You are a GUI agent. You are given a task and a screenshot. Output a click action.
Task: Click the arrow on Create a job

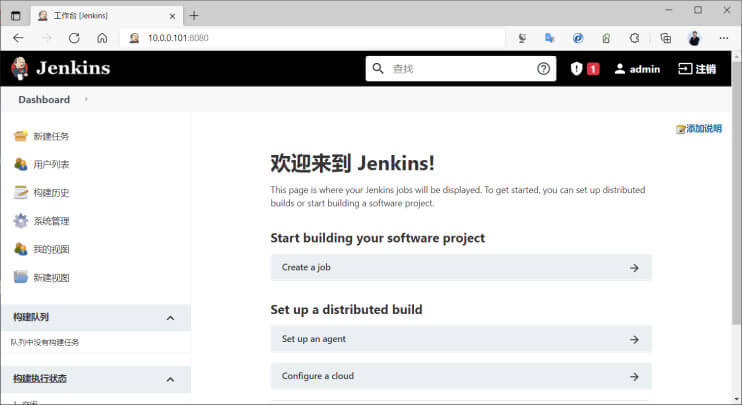(x=634, y=268)
